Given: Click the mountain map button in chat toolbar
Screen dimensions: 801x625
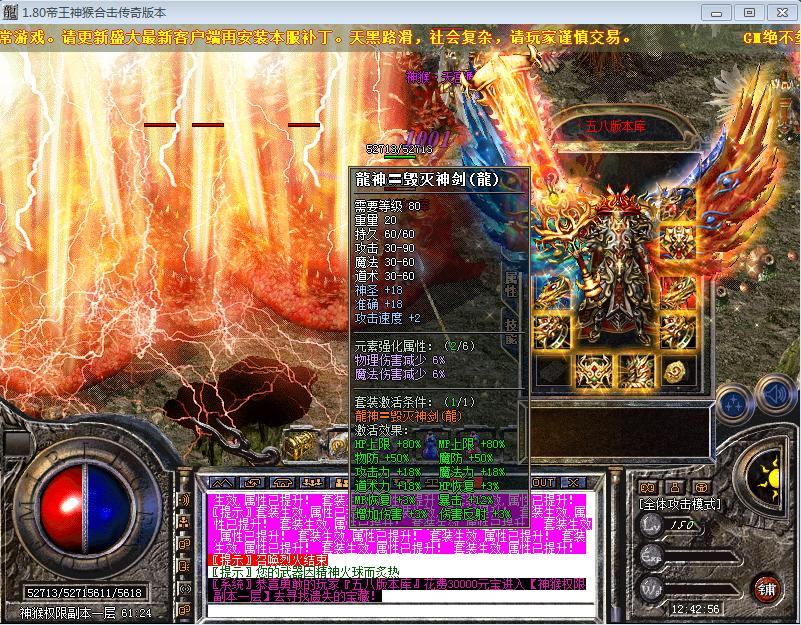Looking at the screenshot, I should click(x=222, y=483).
